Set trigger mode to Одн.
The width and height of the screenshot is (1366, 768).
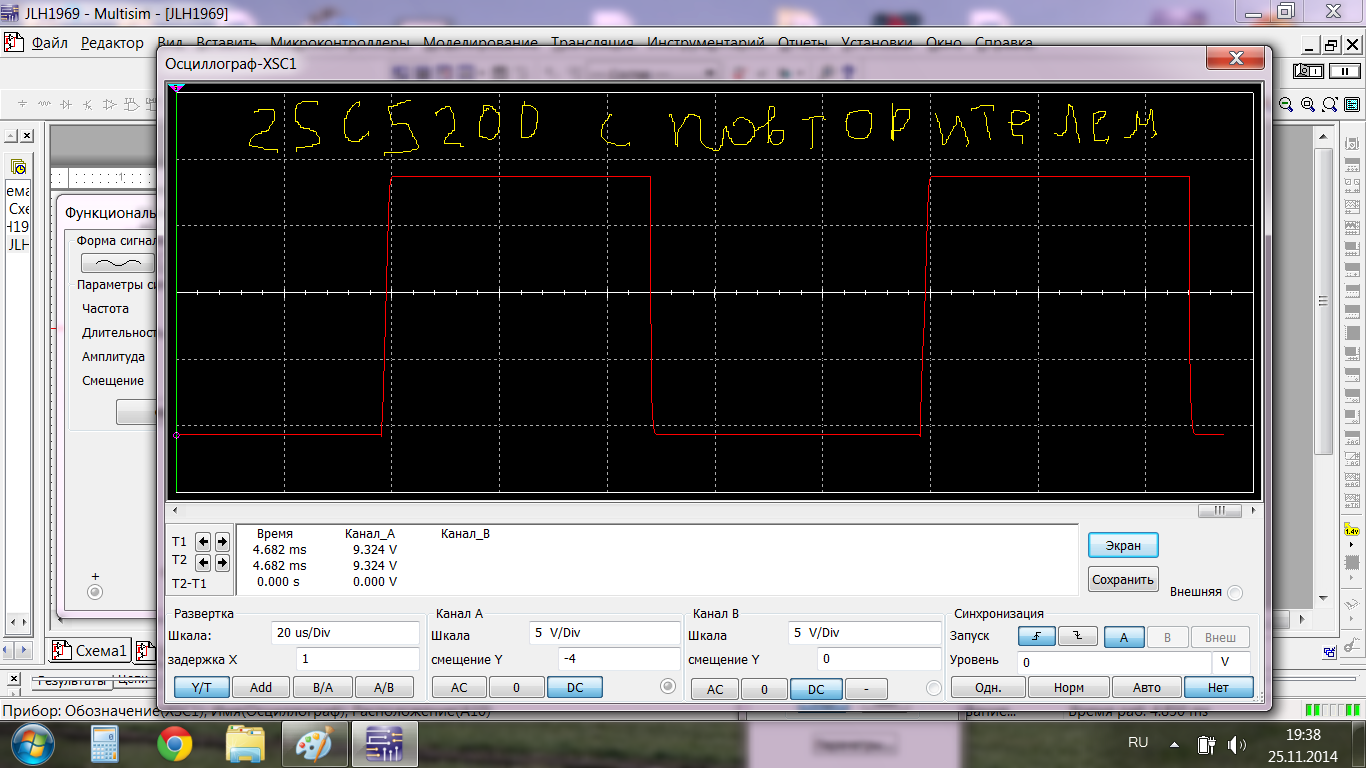(987, 687)
